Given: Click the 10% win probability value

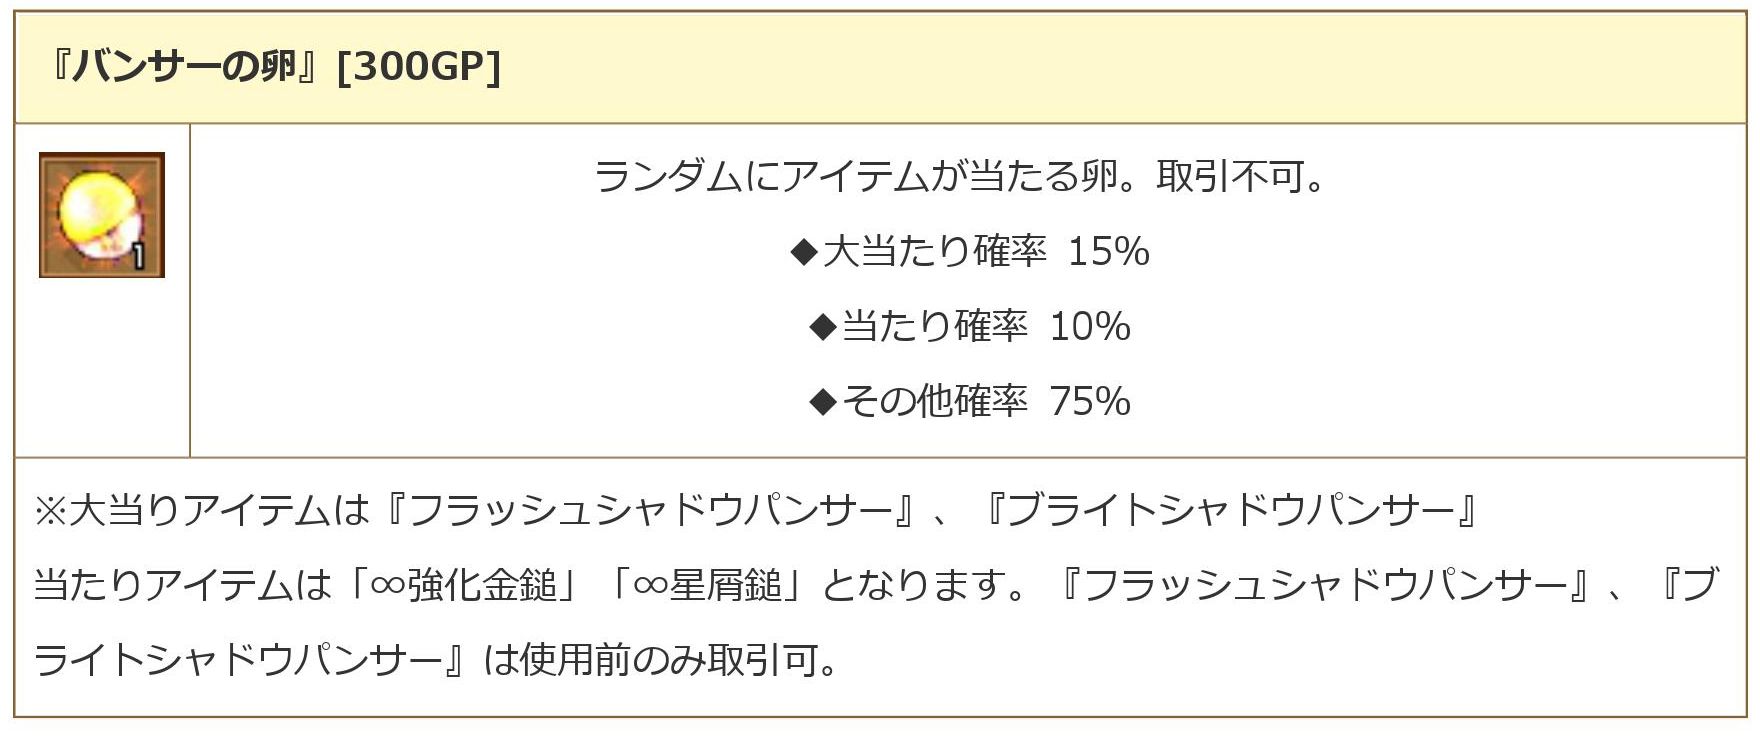Looking at the screenshot, I should 1090,327.
